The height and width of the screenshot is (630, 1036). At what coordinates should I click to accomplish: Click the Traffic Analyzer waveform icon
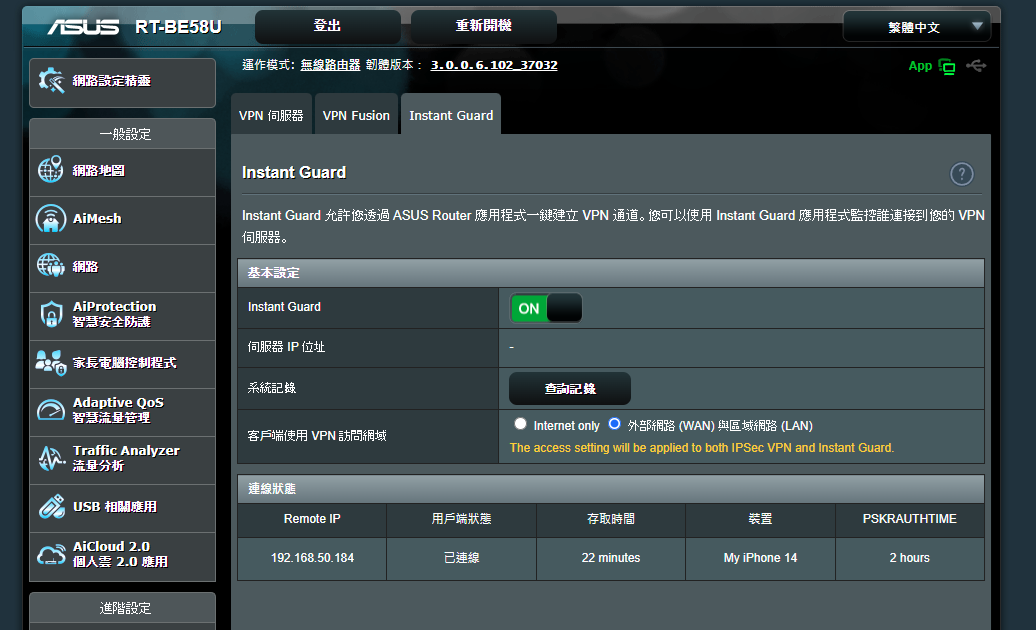51,458
